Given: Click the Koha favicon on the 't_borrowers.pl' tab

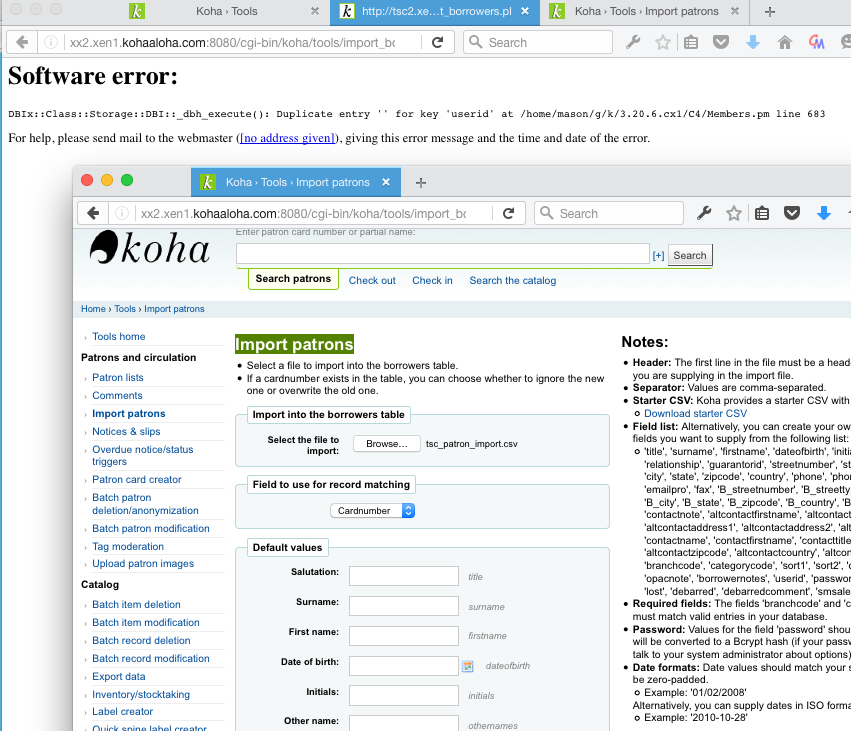Looking at the screenshot, I should click(347, 12).
